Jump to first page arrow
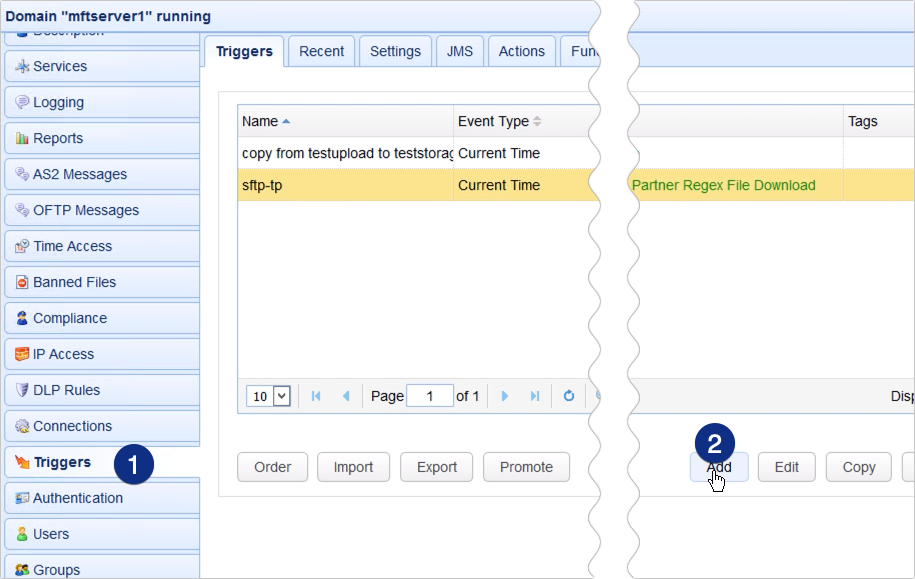 coord(316,396)
